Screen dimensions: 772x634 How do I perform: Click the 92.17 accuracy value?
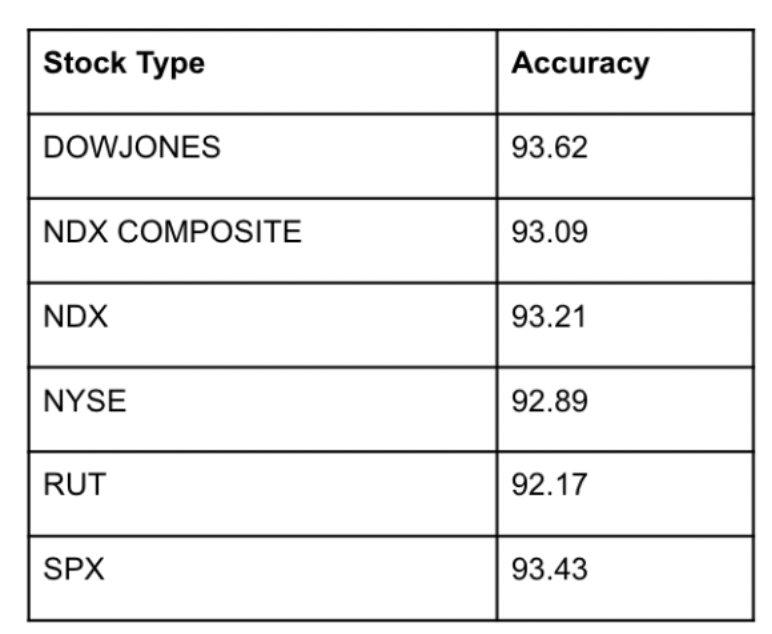coord(549,486)
